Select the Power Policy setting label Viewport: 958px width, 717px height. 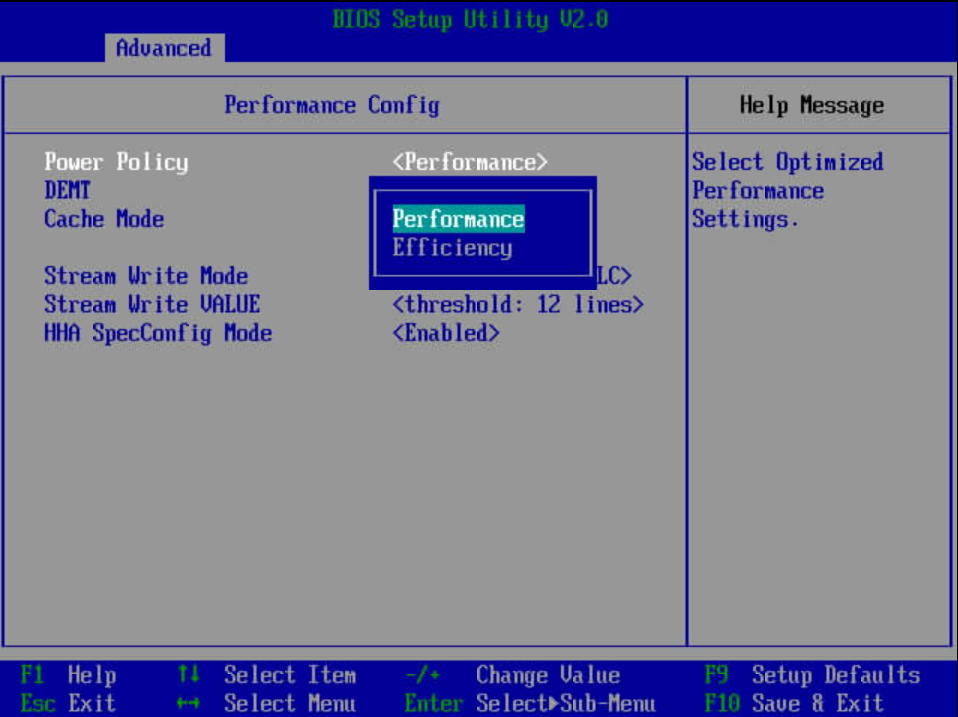coord(116,162)
